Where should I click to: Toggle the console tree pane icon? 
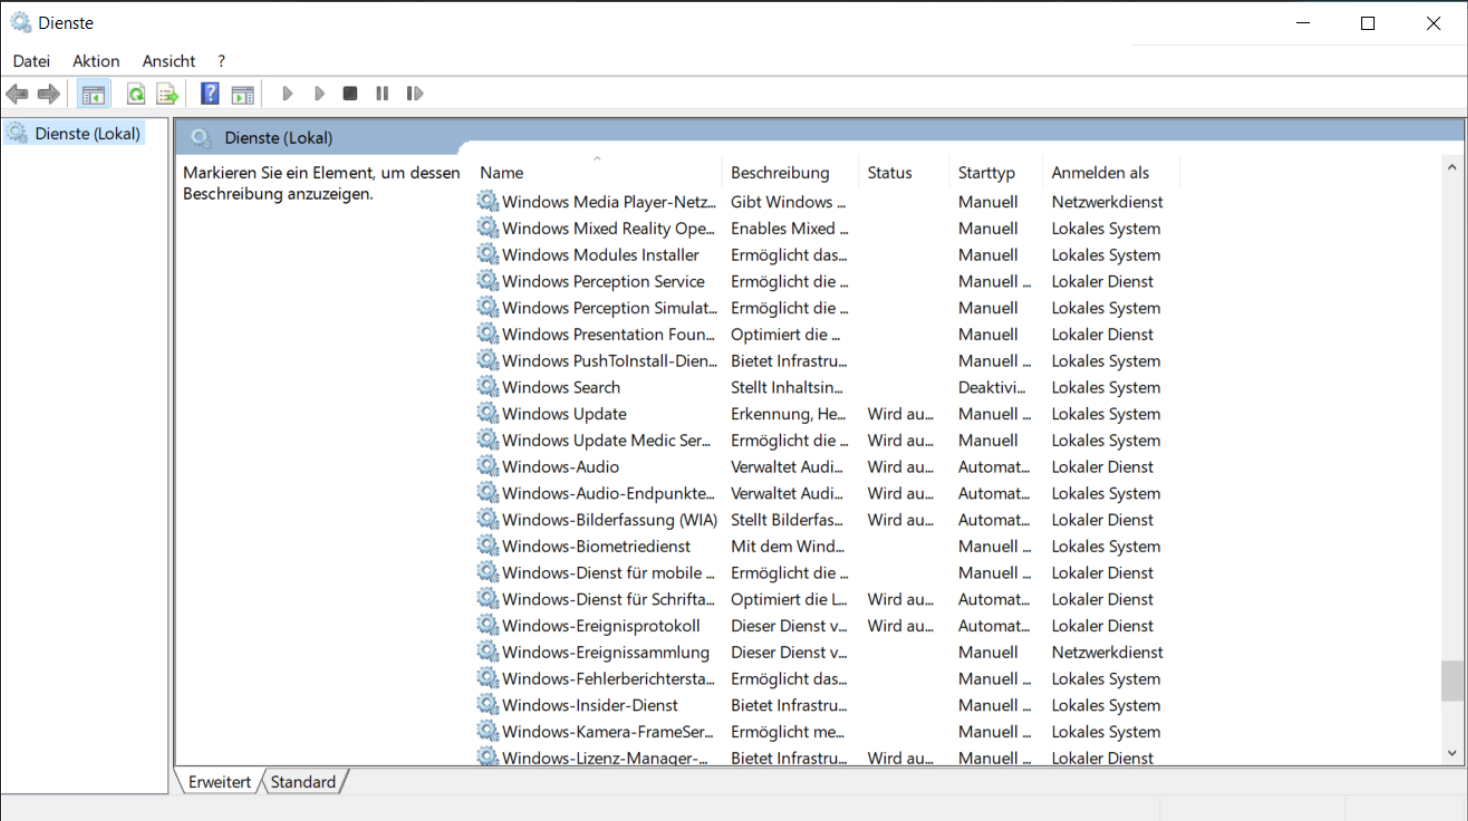pos(93,94)
